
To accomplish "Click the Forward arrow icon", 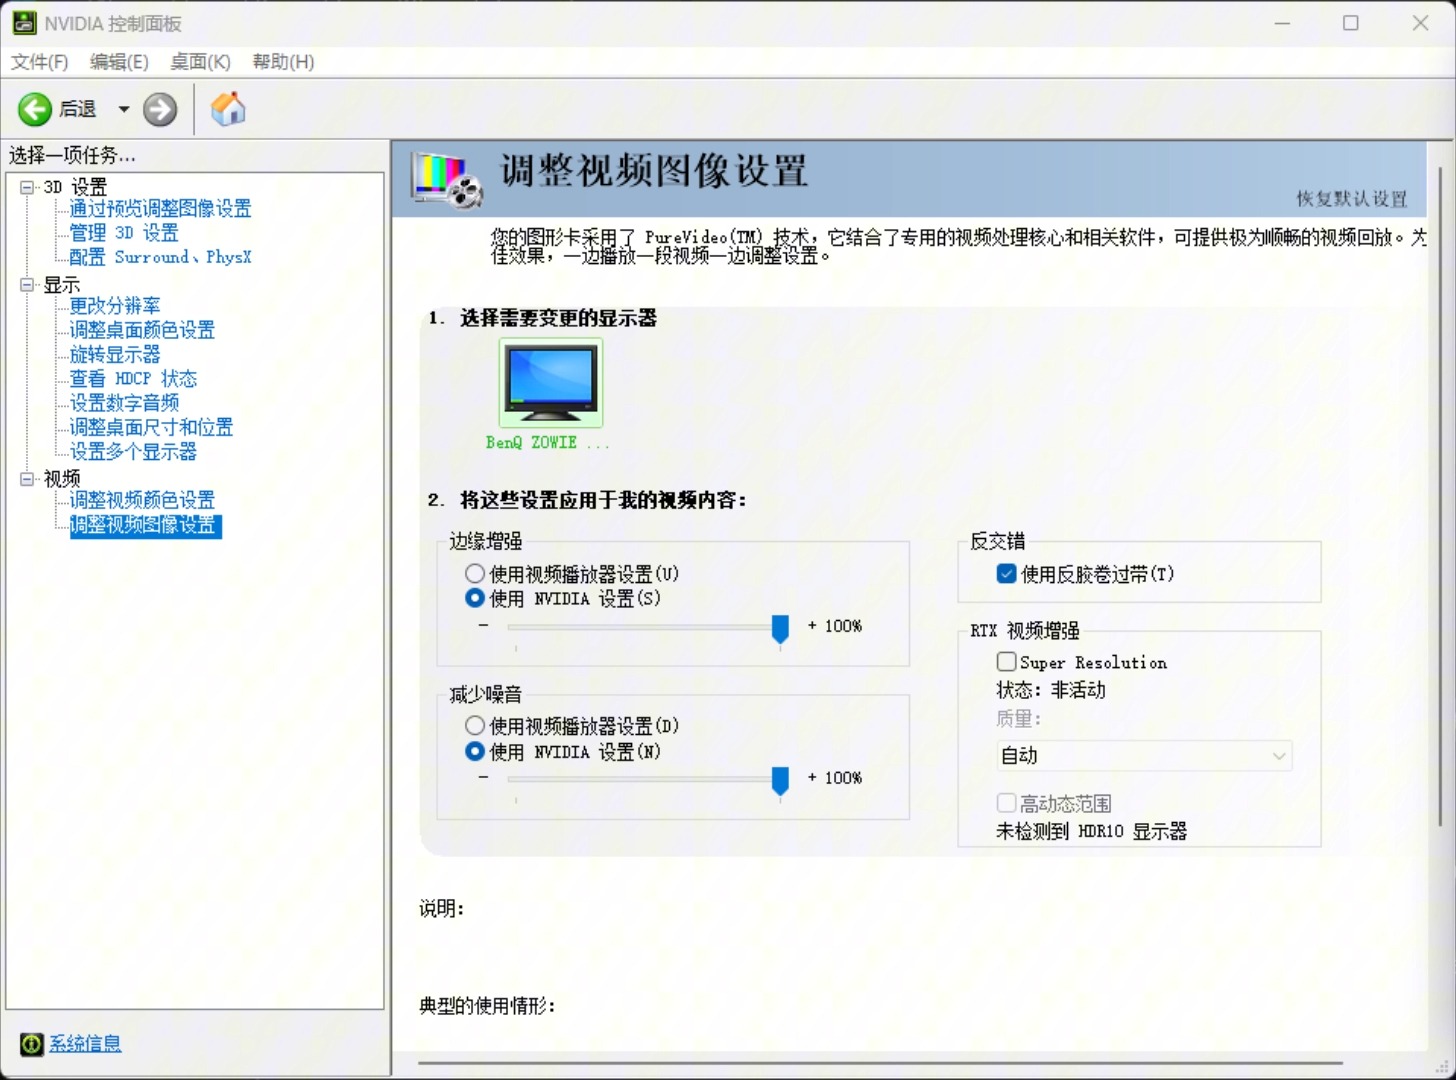I will [160, 109].
